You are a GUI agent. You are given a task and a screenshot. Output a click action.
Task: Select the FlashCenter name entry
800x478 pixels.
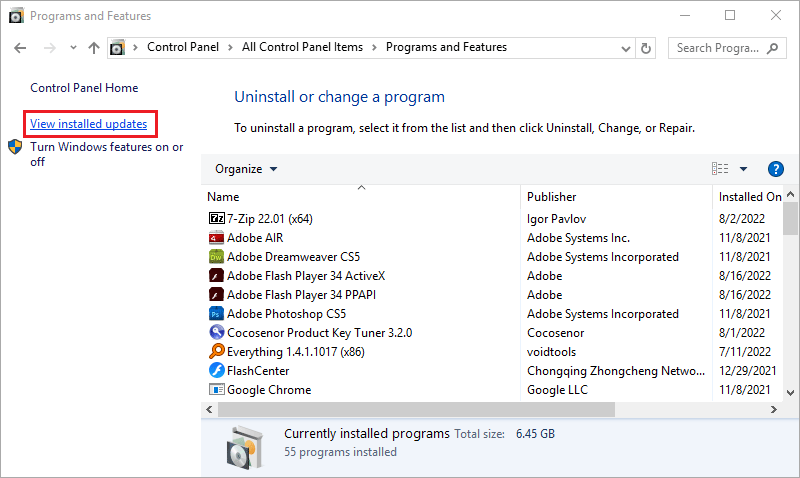pyautogui.click(x=258, y=370)
